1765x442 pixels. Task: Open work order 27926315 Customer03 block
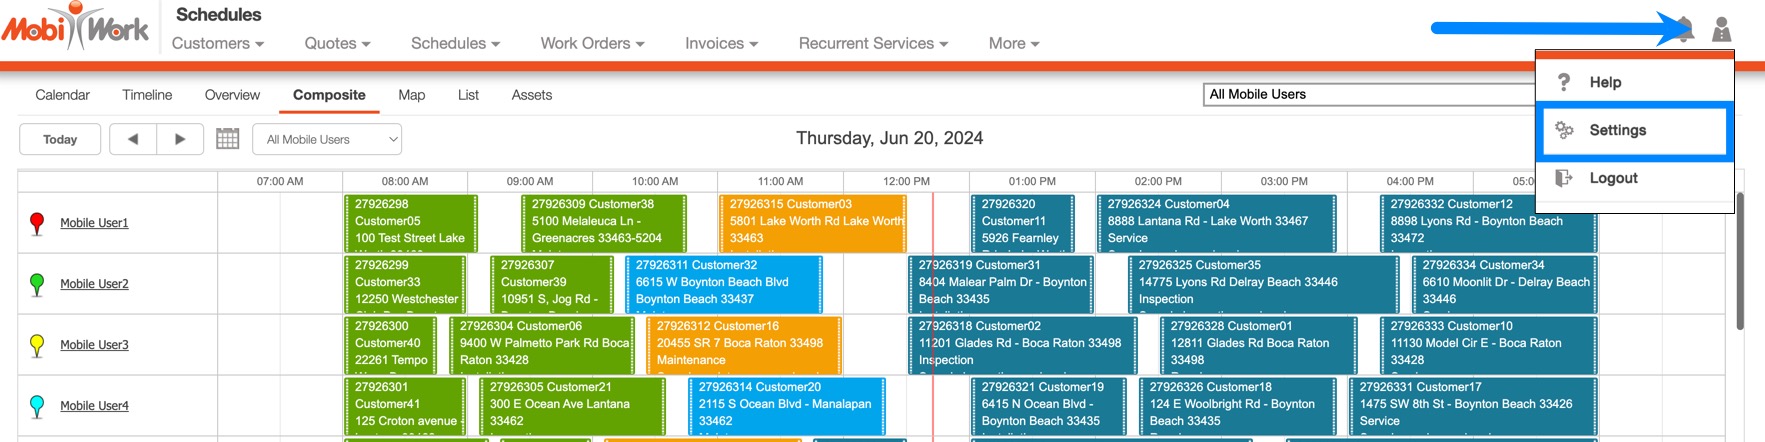click(x=812, y=221)
